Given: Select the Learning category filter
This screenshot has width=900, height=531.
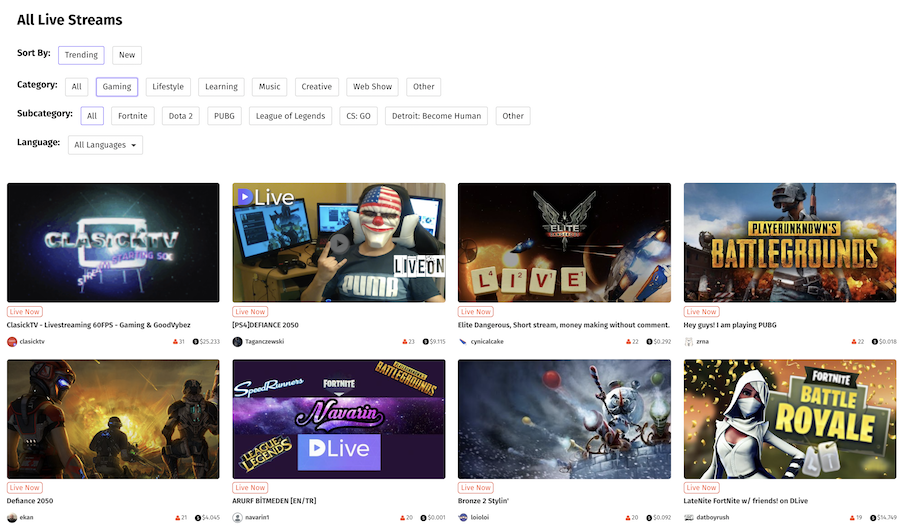Looking at the screenshot, I should (222, 87).
